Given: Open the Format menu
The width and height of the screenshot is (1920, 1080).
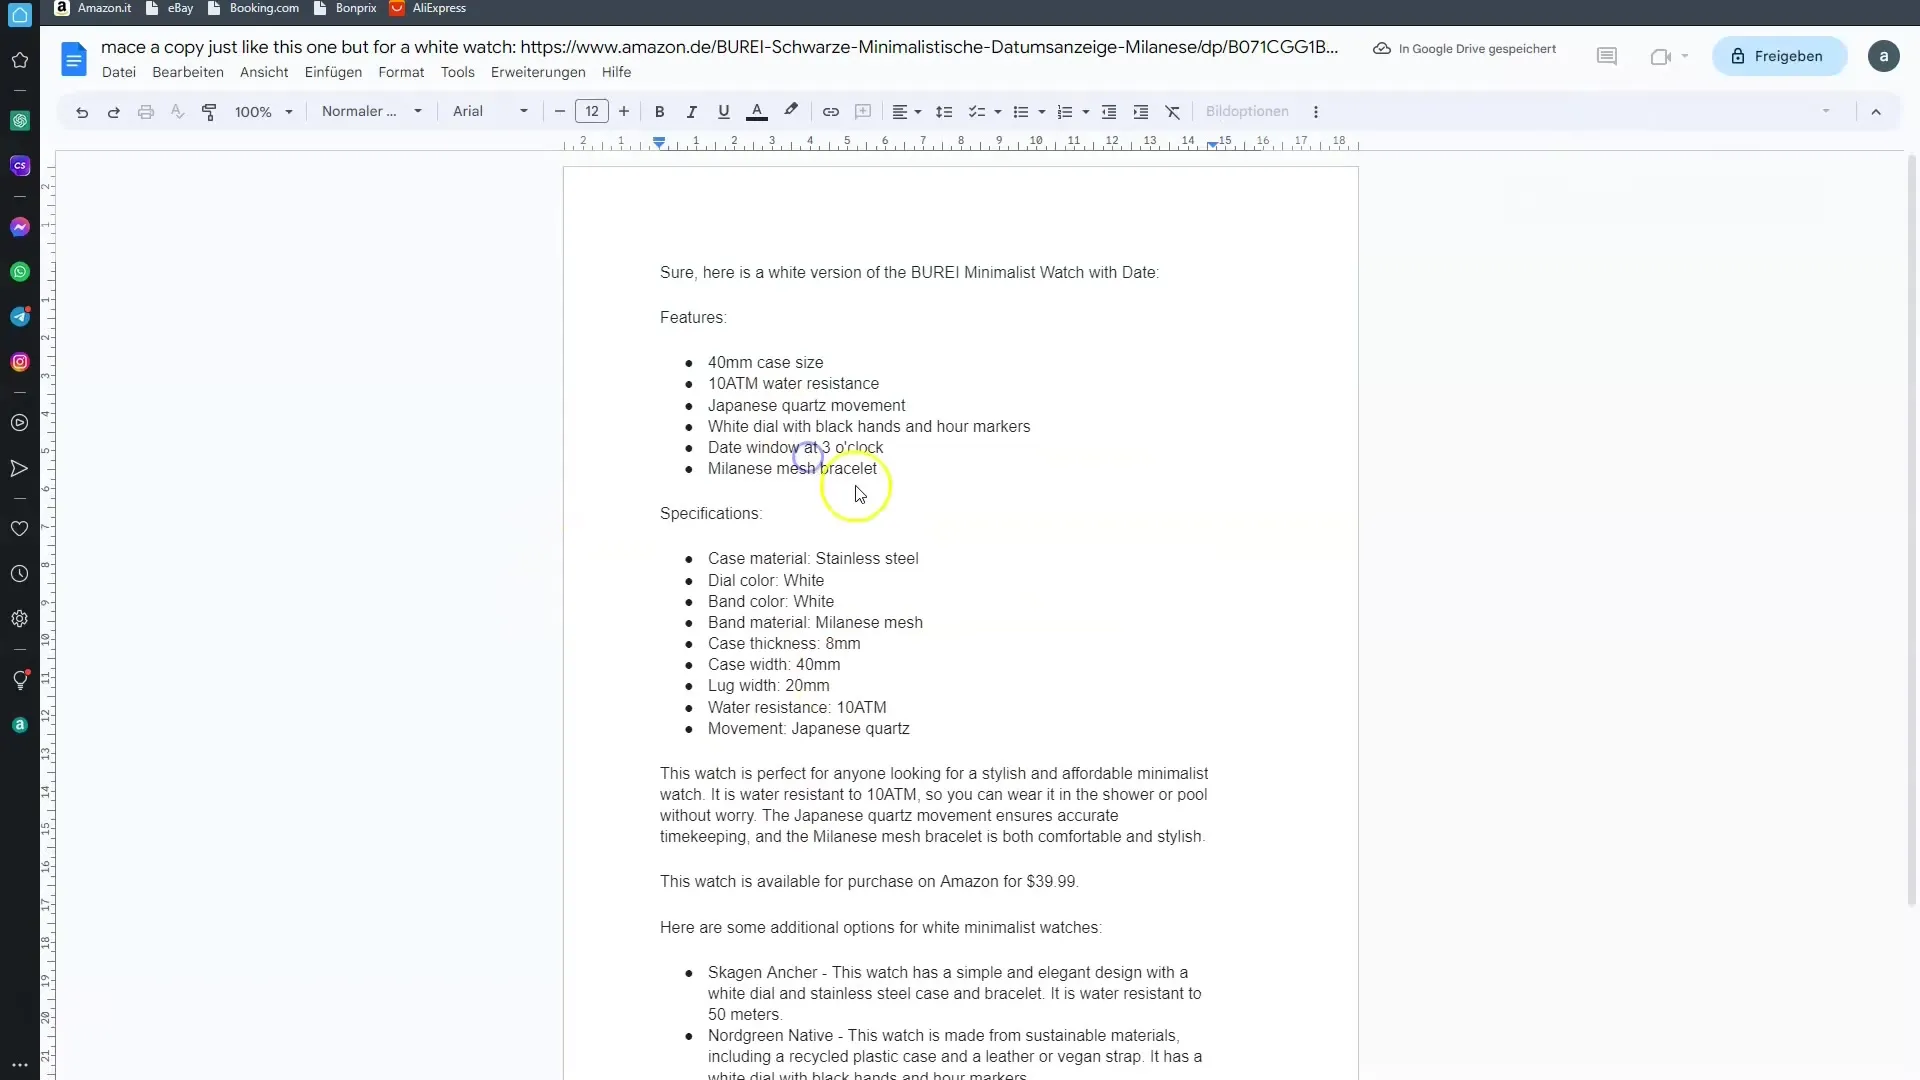Looking at the screenshot, I should coord(402,73).
